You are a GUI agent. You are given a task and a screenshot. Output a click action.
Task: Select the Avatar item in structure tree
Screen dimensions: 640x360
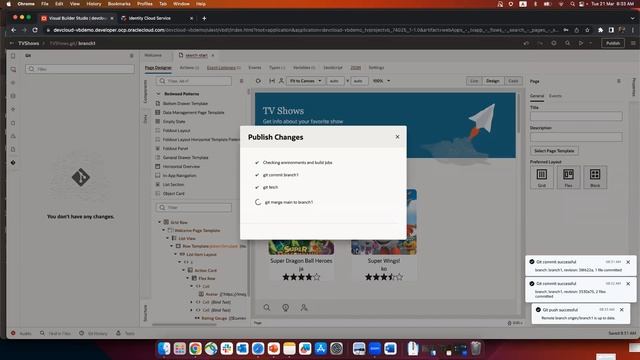click(222, 294)
